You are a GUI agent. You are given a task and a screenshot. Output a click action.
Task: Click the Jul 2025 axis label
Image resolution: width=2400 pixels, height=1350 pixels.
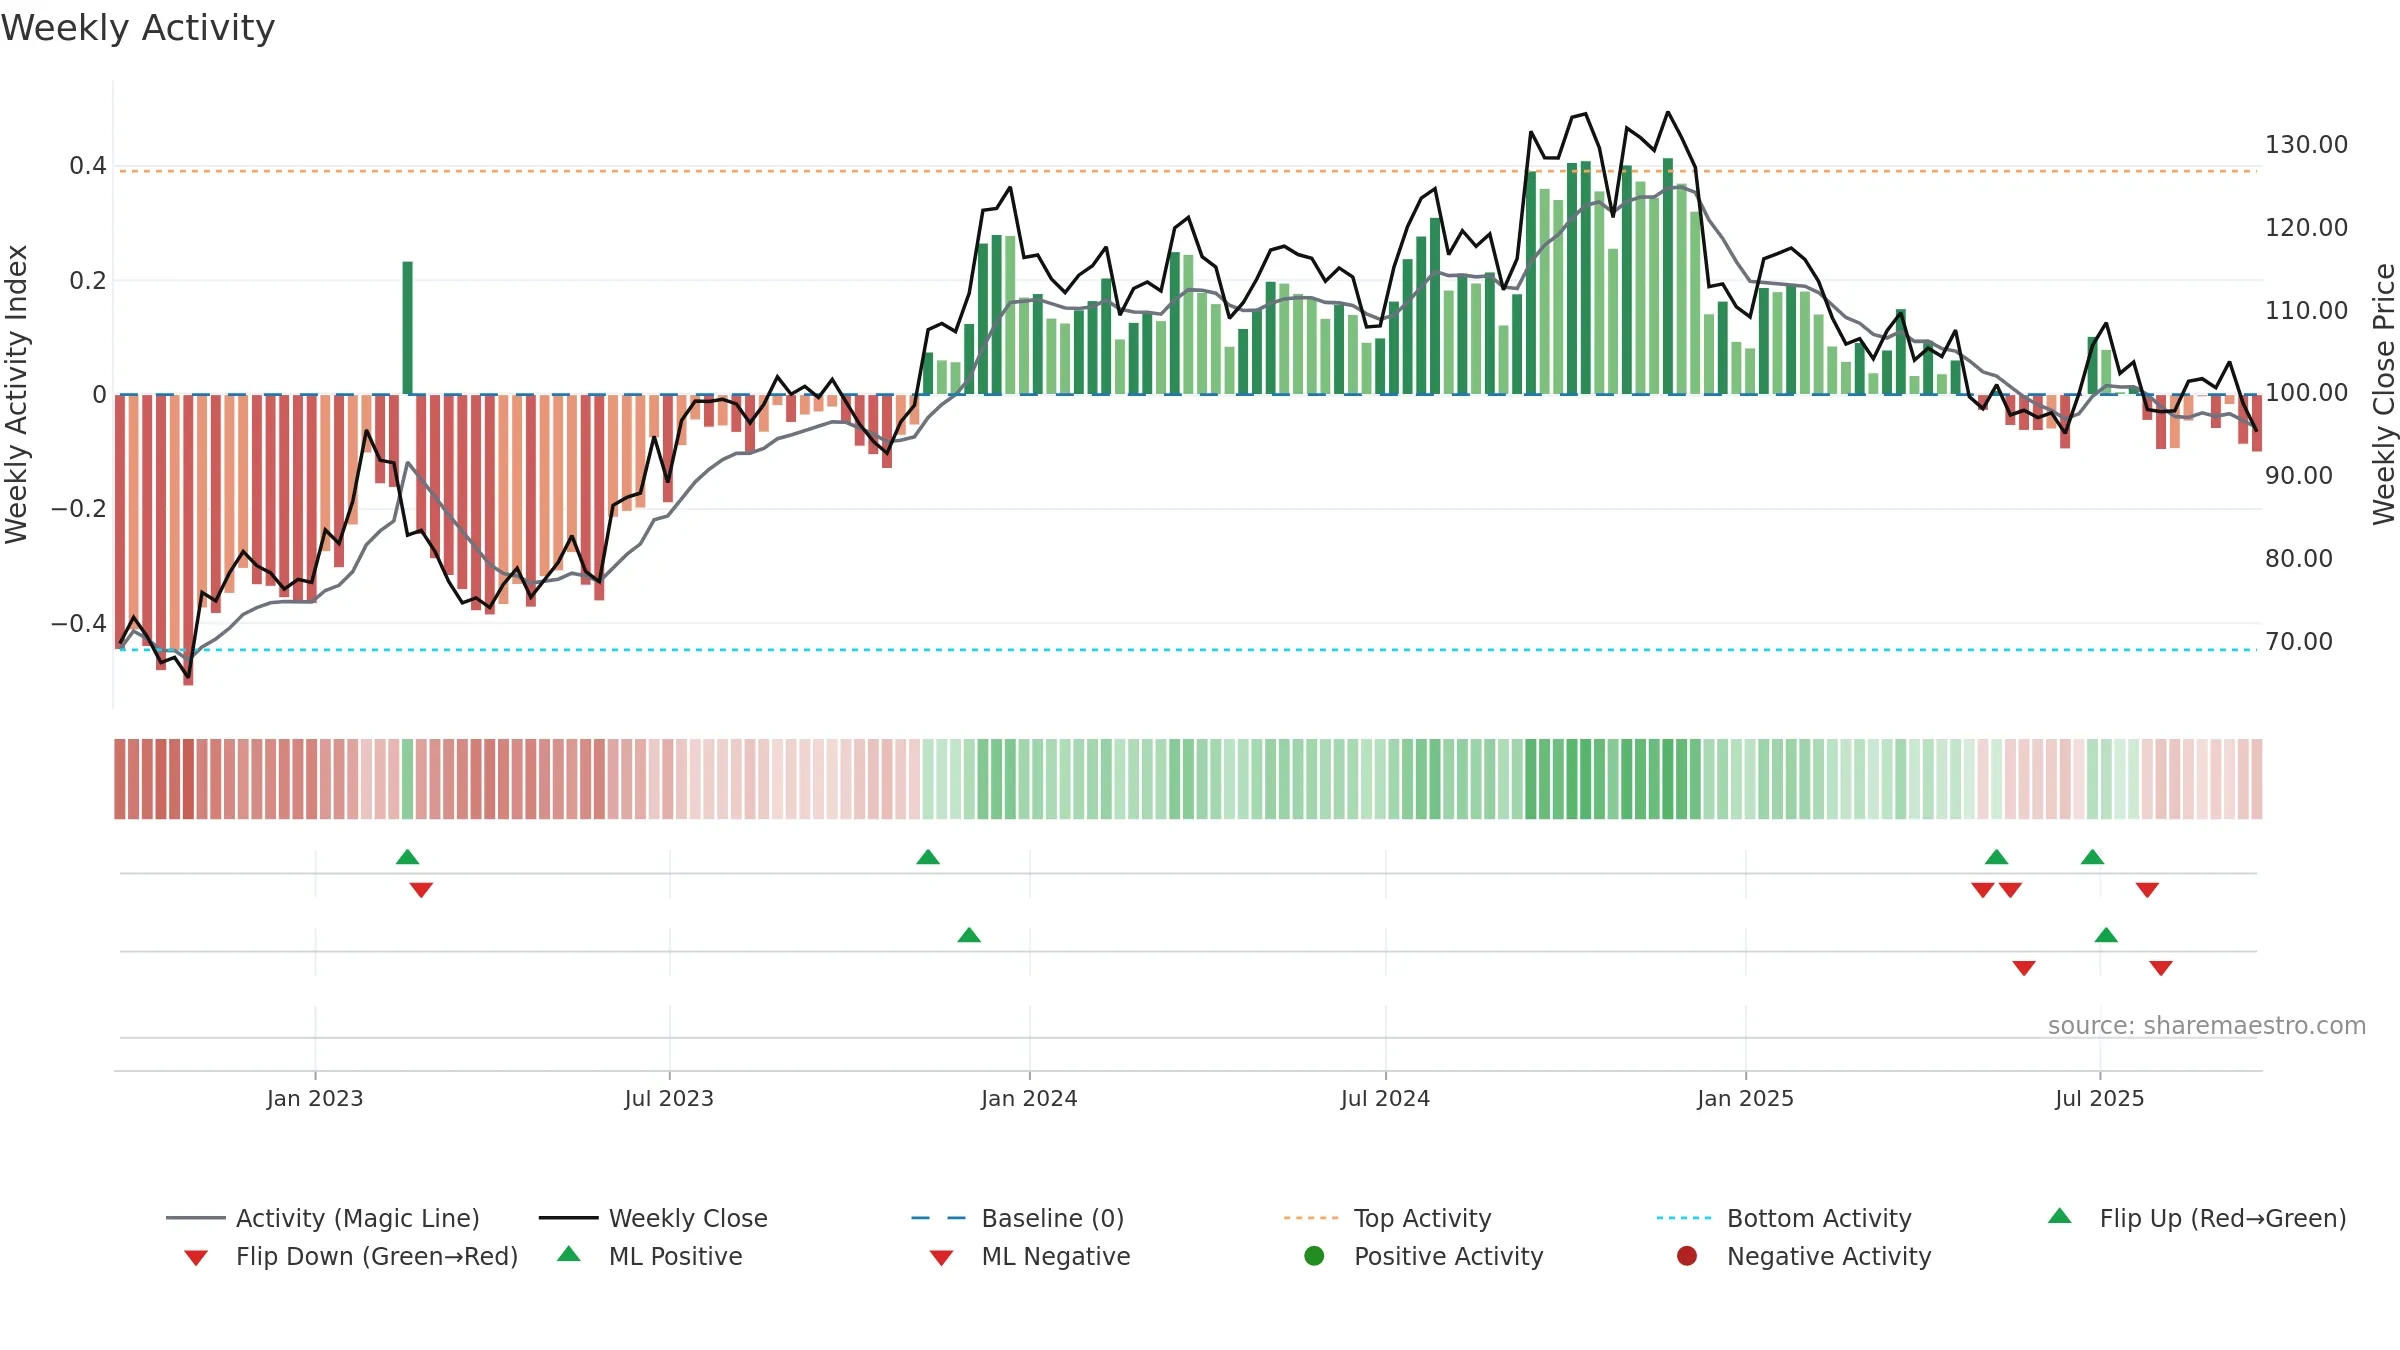(x=2100, y=1099)
